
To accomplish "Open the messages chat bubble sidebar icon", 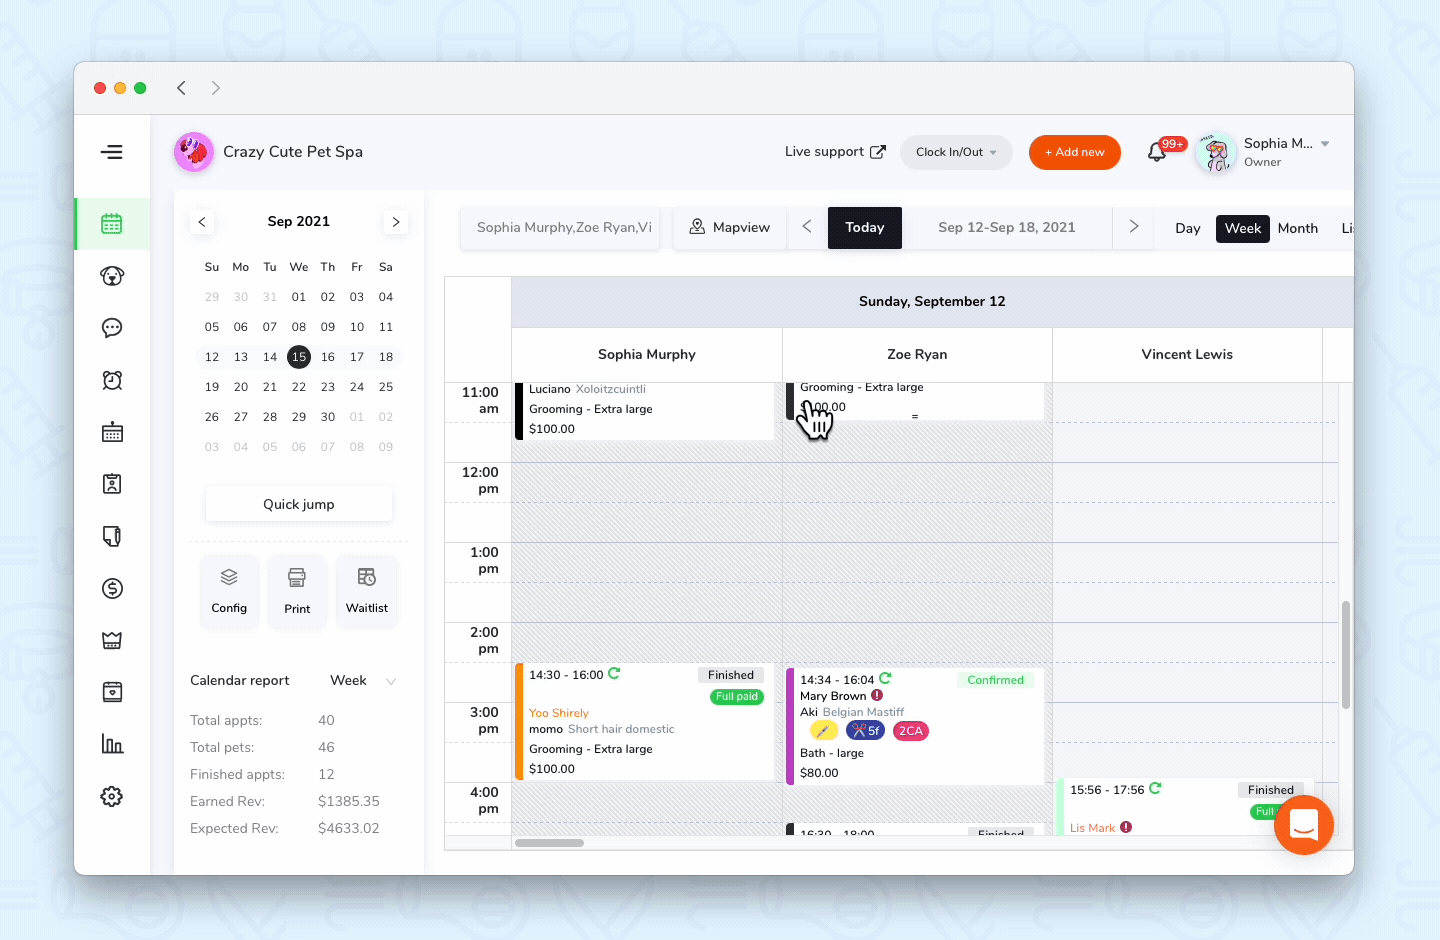I will 112,328.
